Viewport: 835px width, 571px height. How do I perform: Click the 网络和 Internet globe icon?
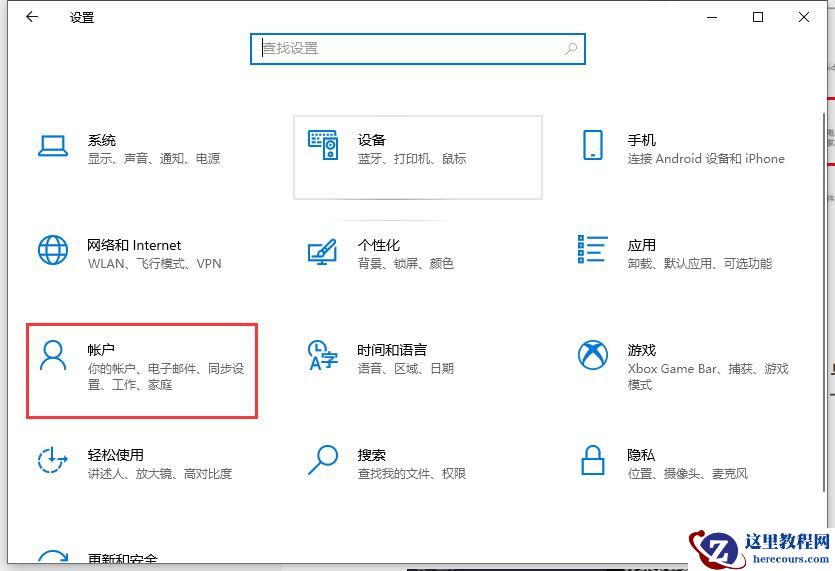point(53,250)
